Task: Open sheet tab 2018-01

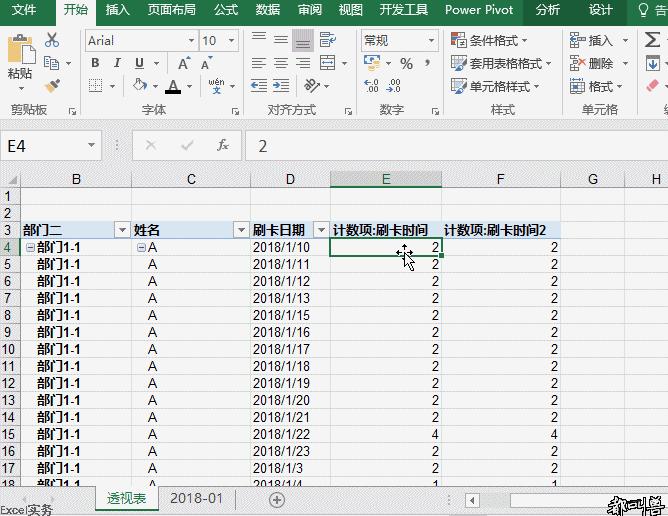Action: point(196,498)
